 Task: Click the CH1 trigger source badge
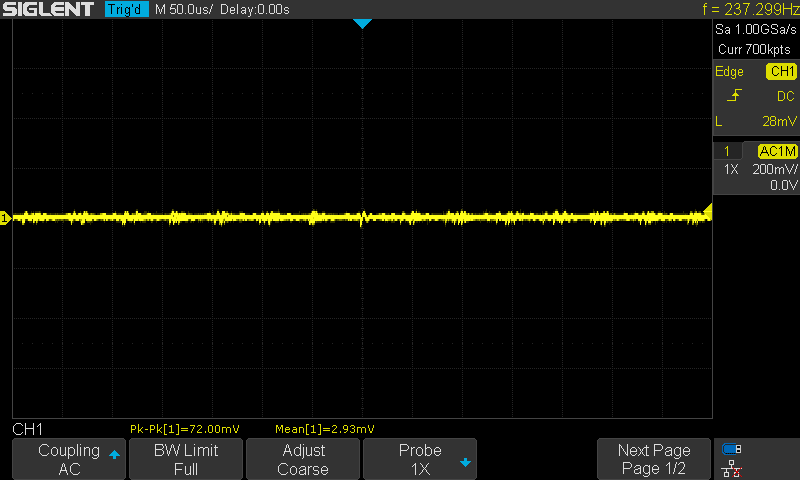780,72
